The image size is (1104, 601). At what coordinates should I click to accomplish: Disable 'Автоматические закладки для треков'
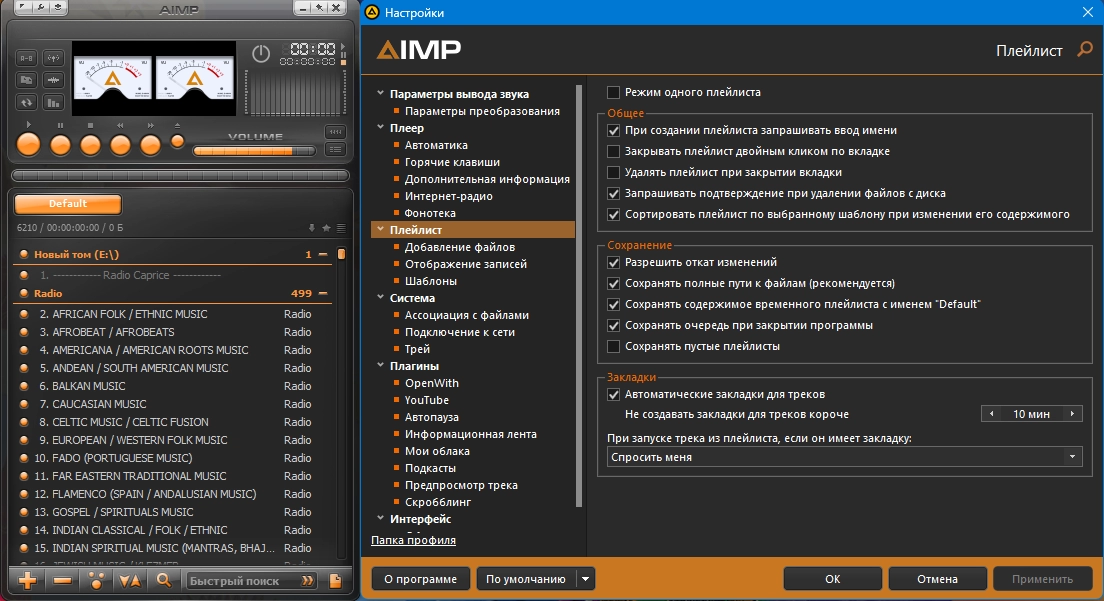tap(613, 395)
